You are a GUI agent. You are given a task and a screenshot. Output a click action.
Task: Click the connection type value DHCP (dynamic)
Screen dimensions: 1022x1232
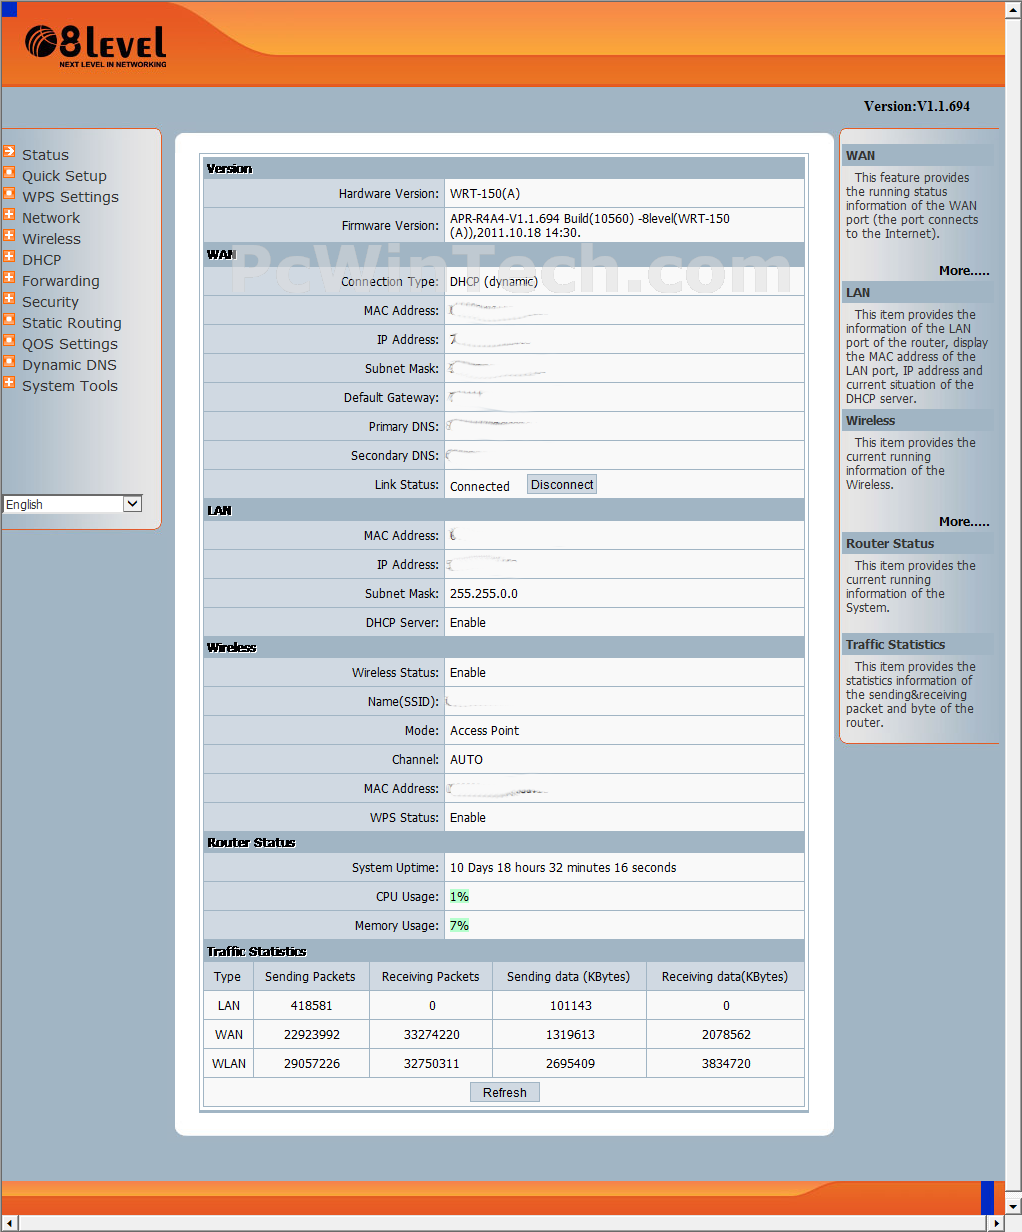494,282
